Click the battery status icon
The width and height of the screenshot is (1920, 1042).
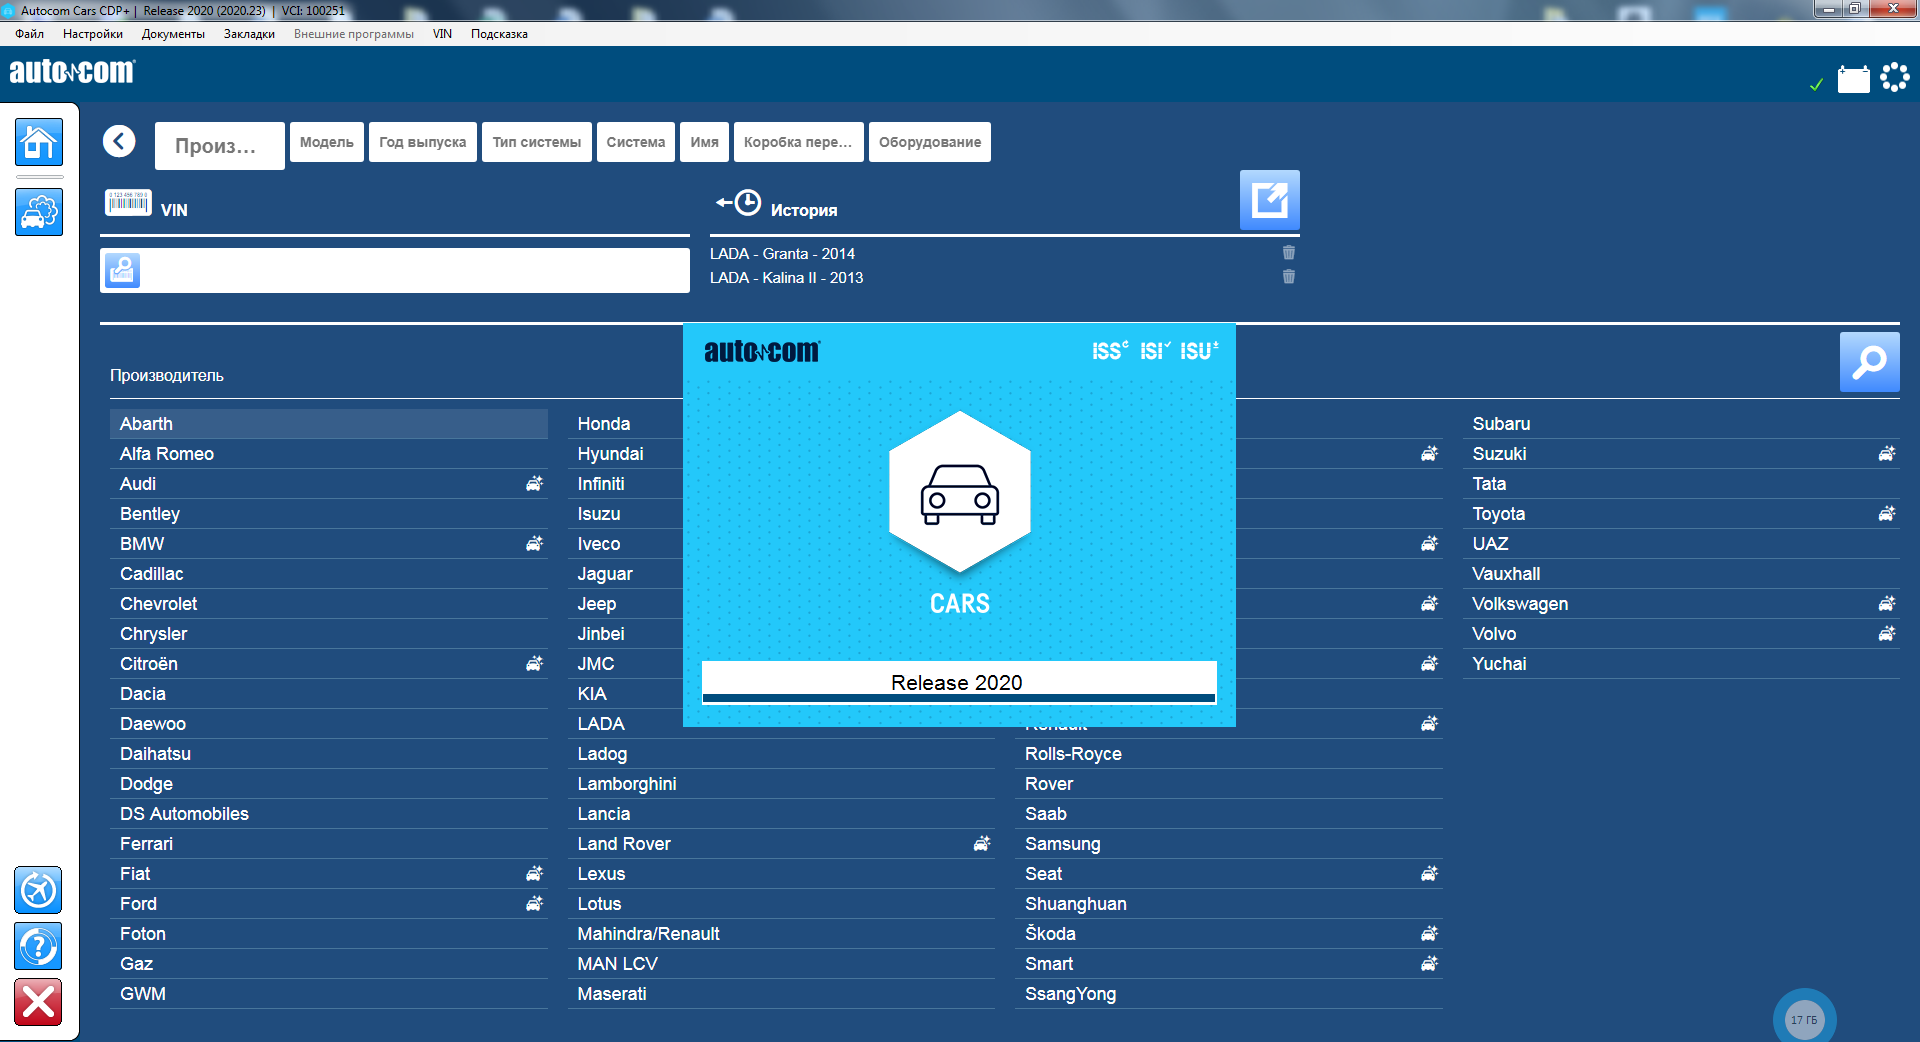(x=1853, y=79)
